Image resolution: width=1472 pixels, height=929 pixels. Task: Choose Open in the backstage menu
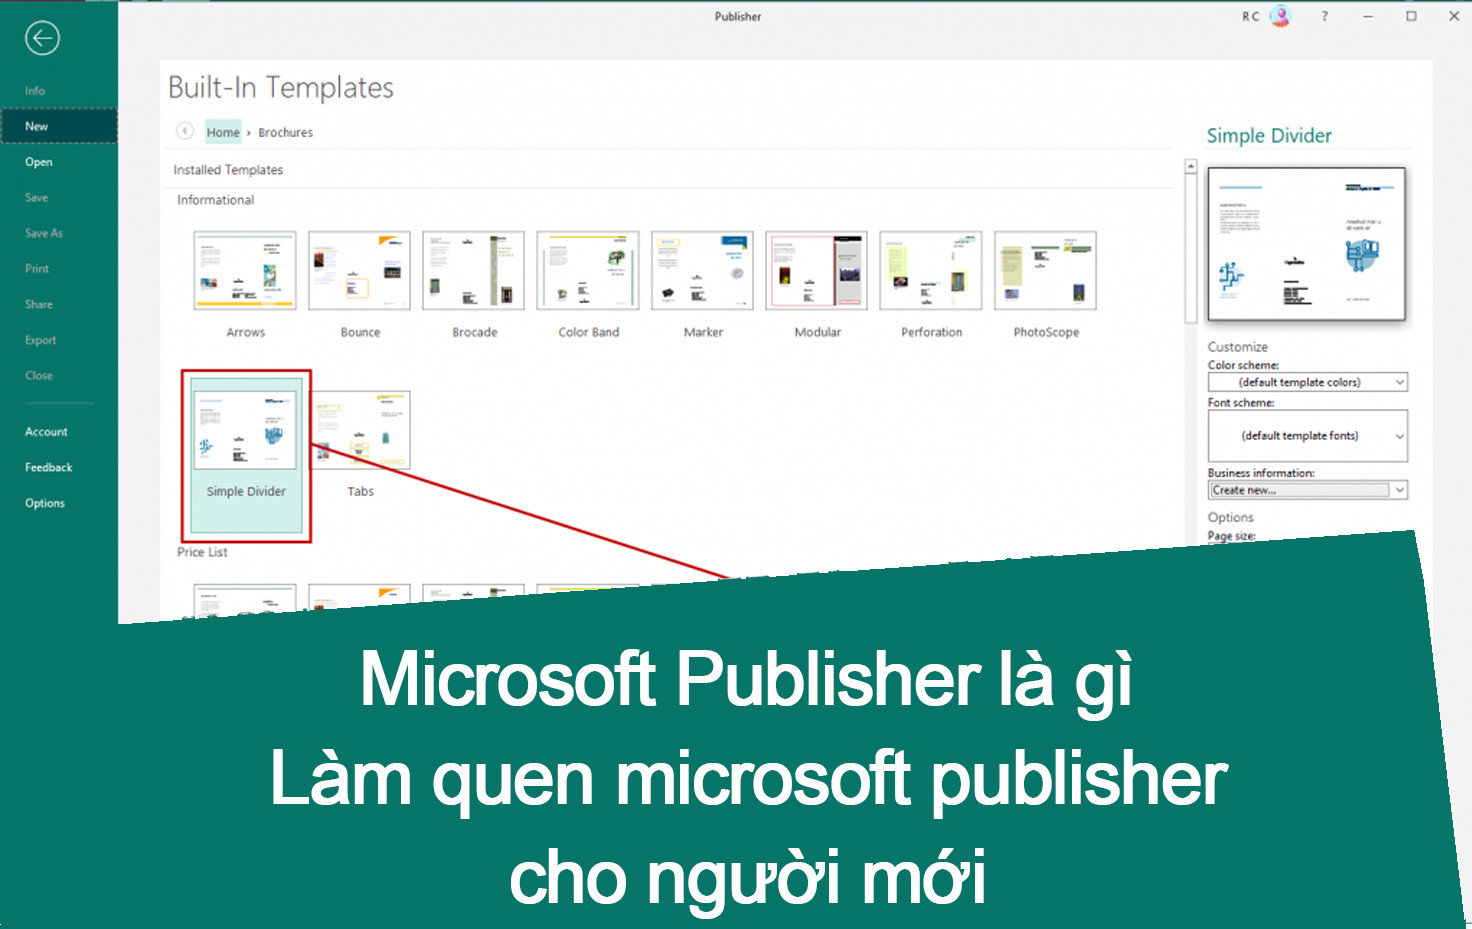pos(39,162)
